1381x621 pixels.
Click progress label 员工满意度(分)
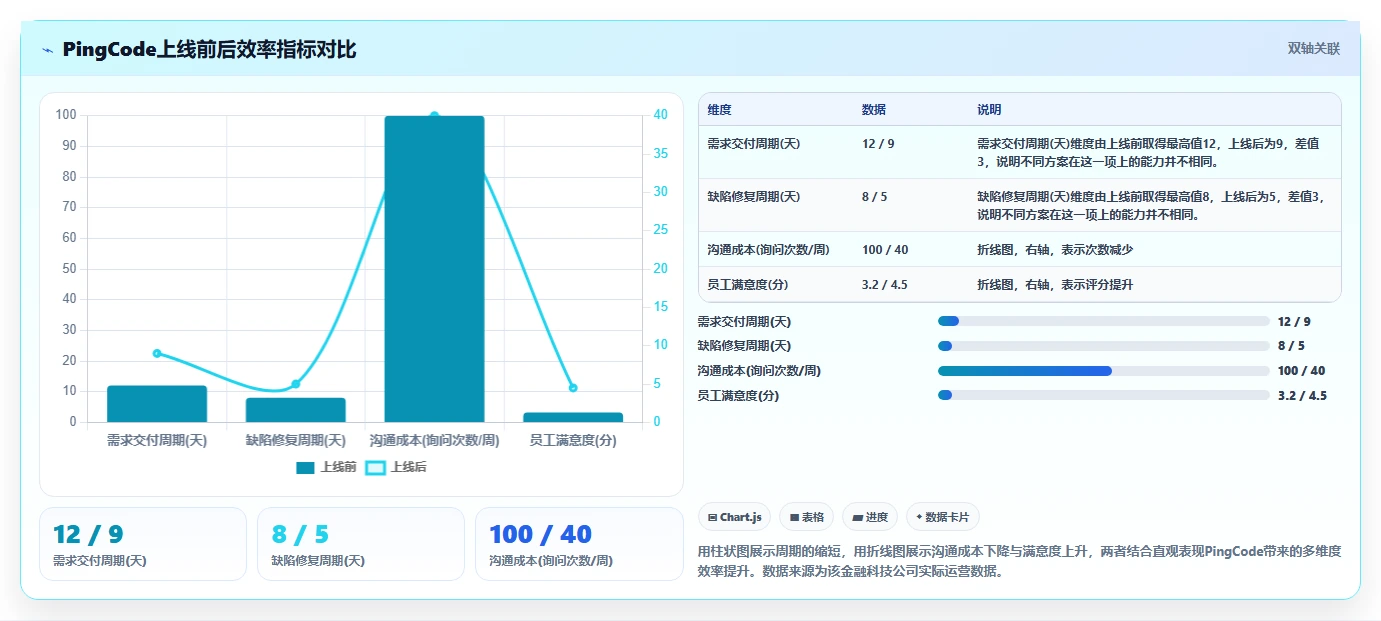pos(738,395)
